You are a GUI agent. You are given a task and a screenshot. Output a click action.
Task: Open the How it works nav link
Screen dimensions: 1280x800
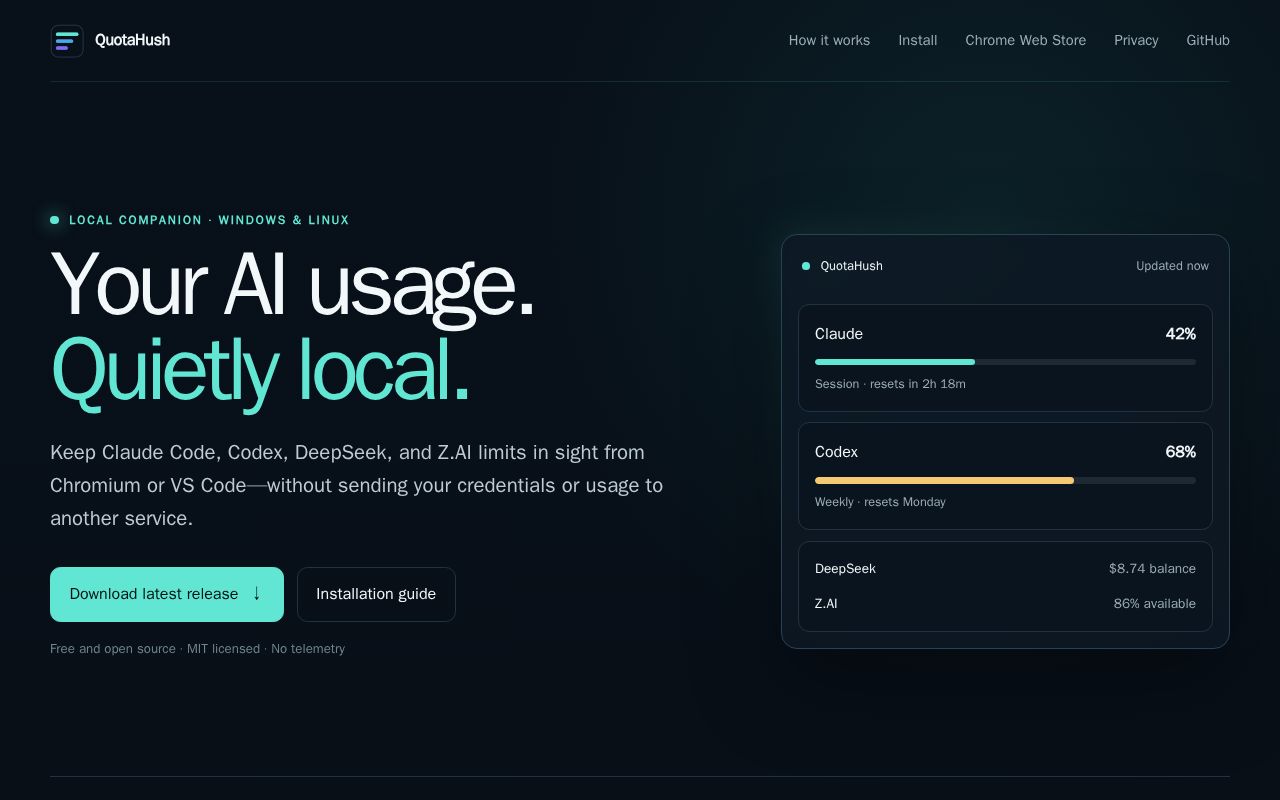tap(829, 40)
